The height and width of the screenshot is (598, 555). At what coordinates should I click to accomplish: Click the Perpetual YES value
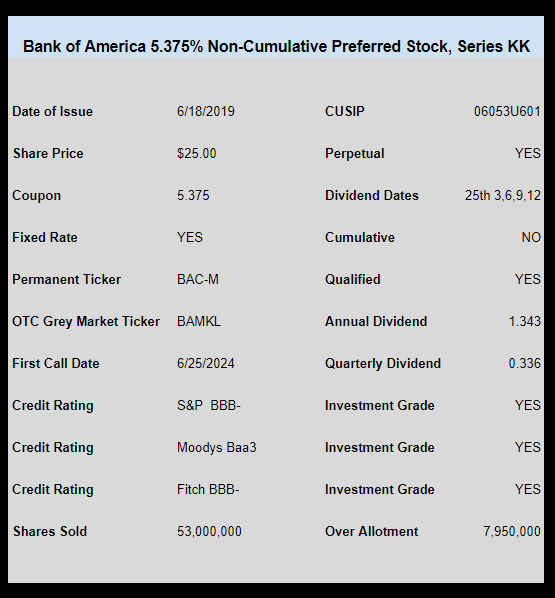(x=528, y=153)
